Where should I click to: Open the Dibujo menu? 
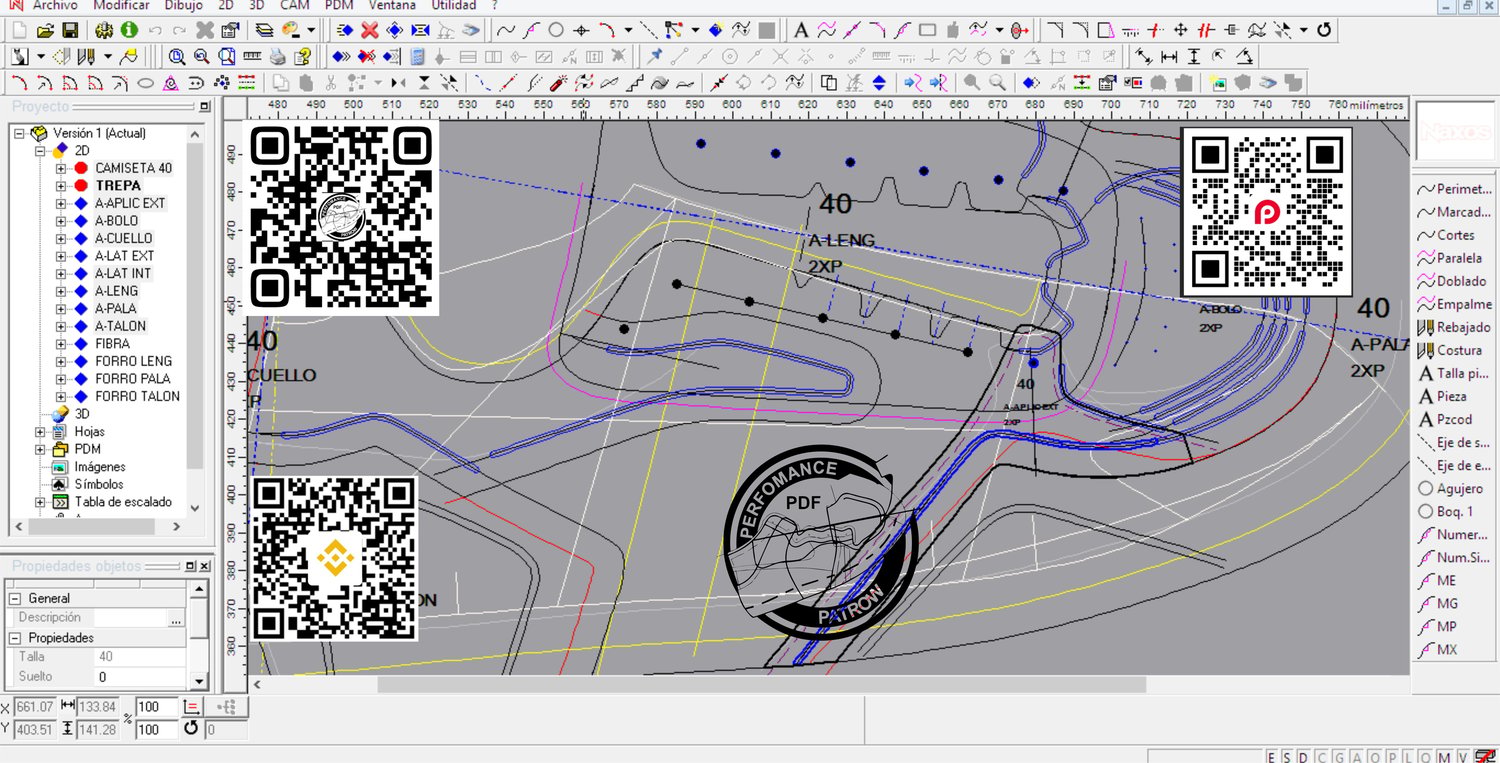(x=183, y=5)
